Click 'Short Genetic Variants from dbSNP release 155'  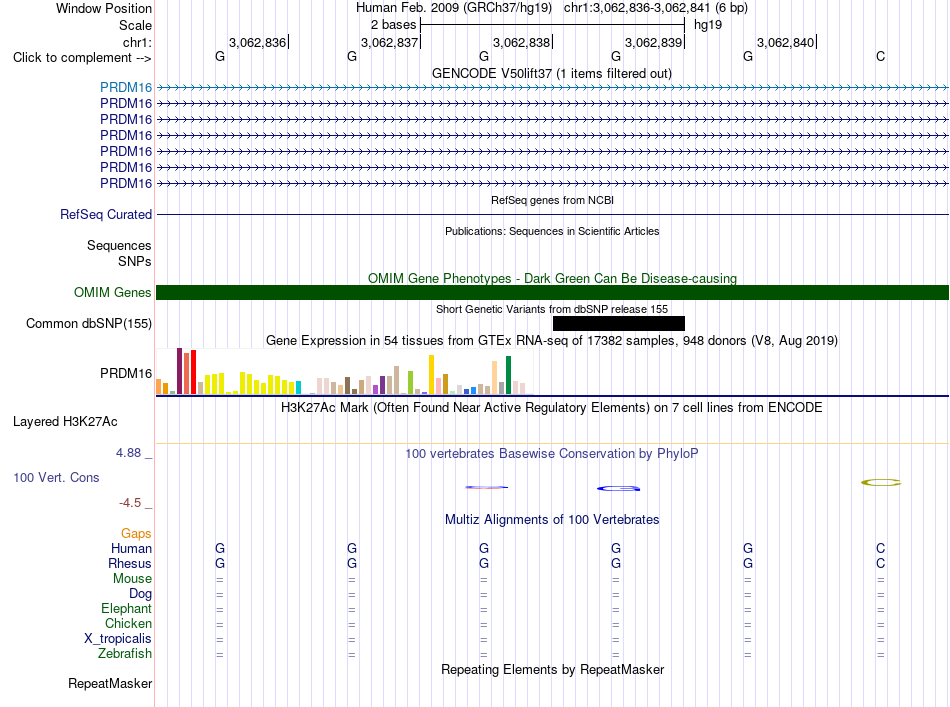(x=552, y=309)
